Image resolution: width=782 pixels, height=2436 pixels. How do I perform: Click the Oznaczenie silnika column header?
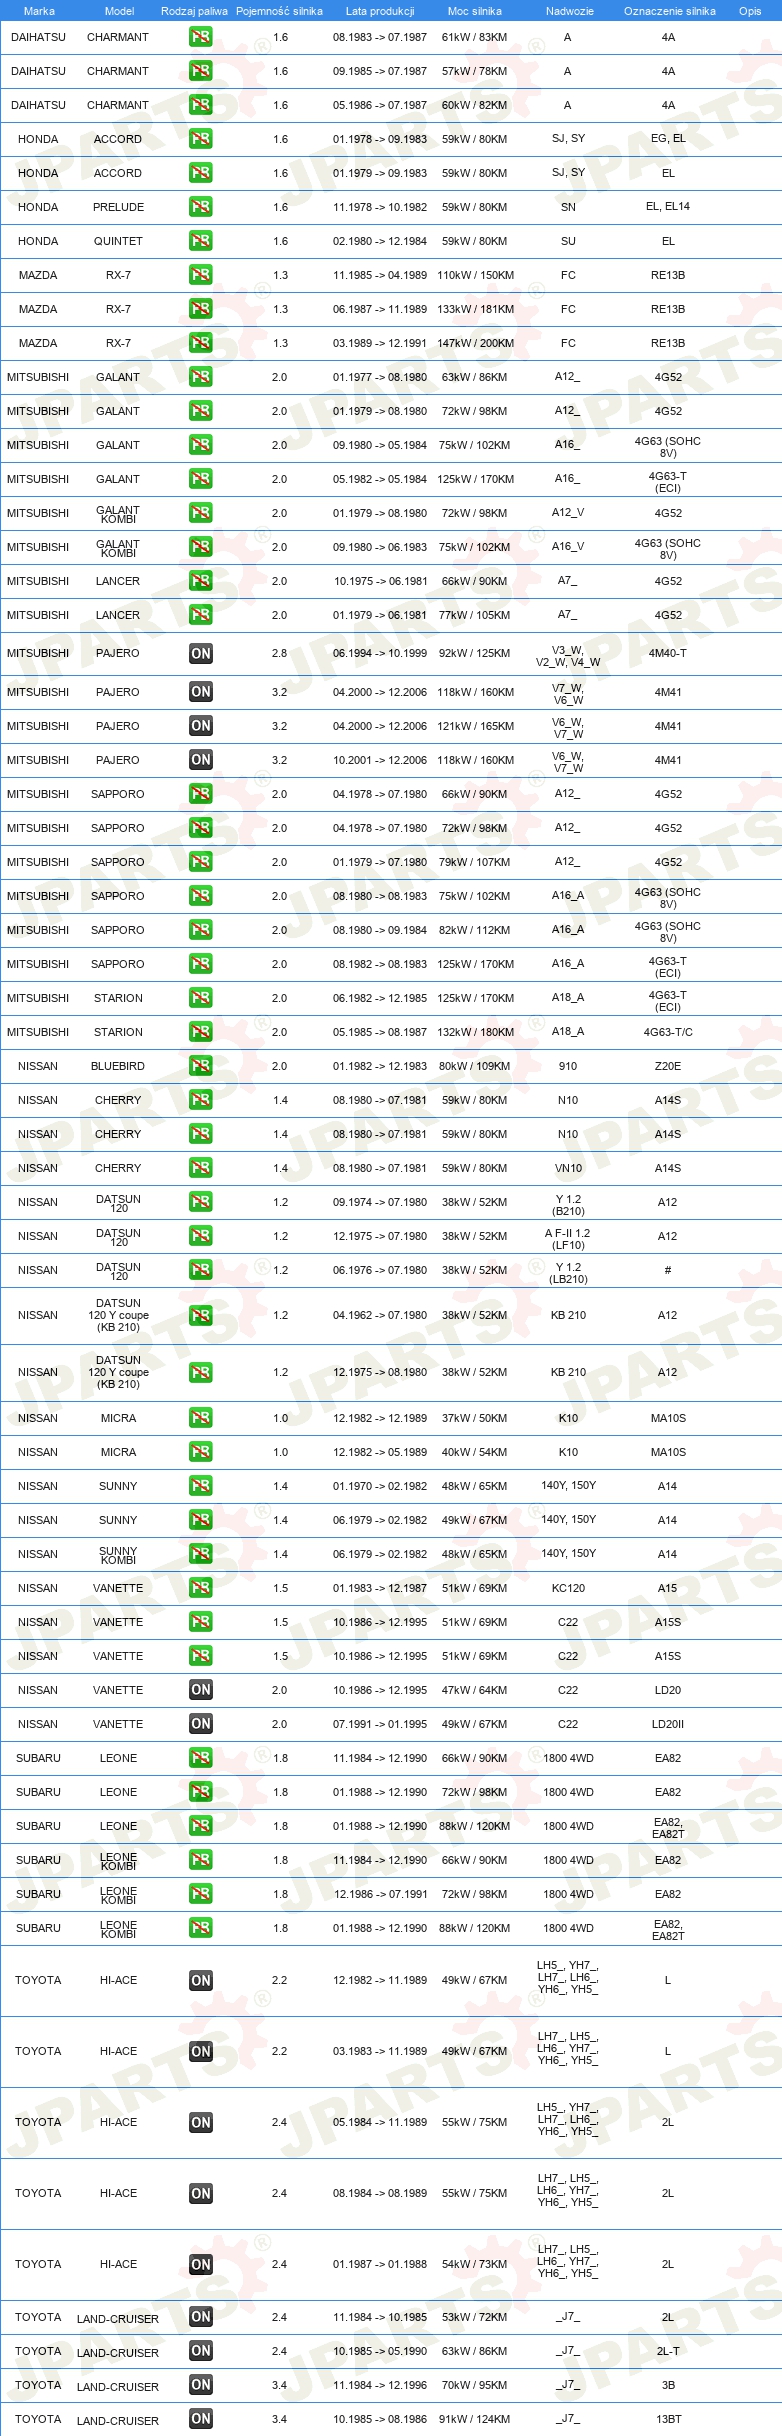[670, 11]
